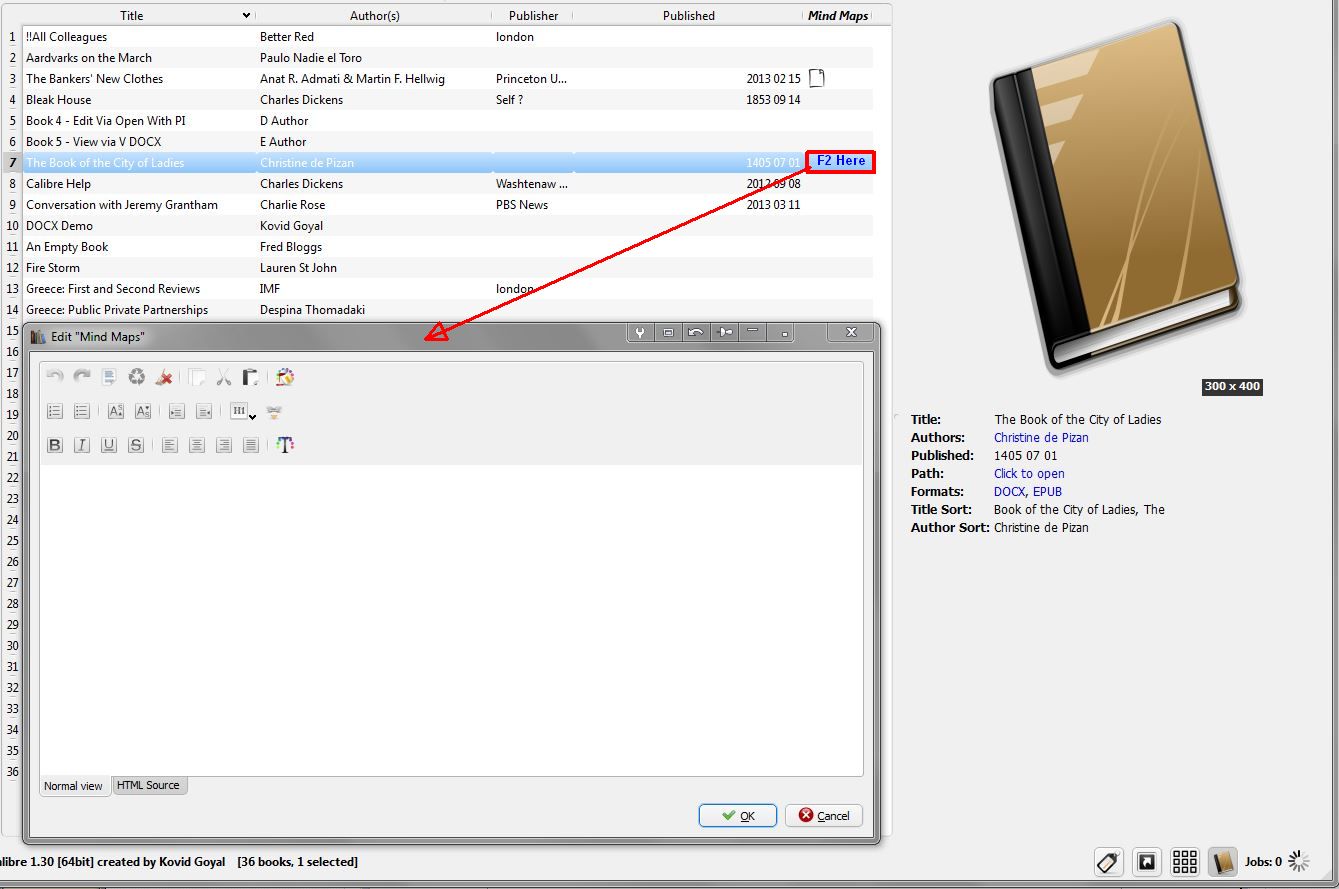Select the 'DOCX Demo' book title
Screen dimensions: 1339x889
pos(59,226)
